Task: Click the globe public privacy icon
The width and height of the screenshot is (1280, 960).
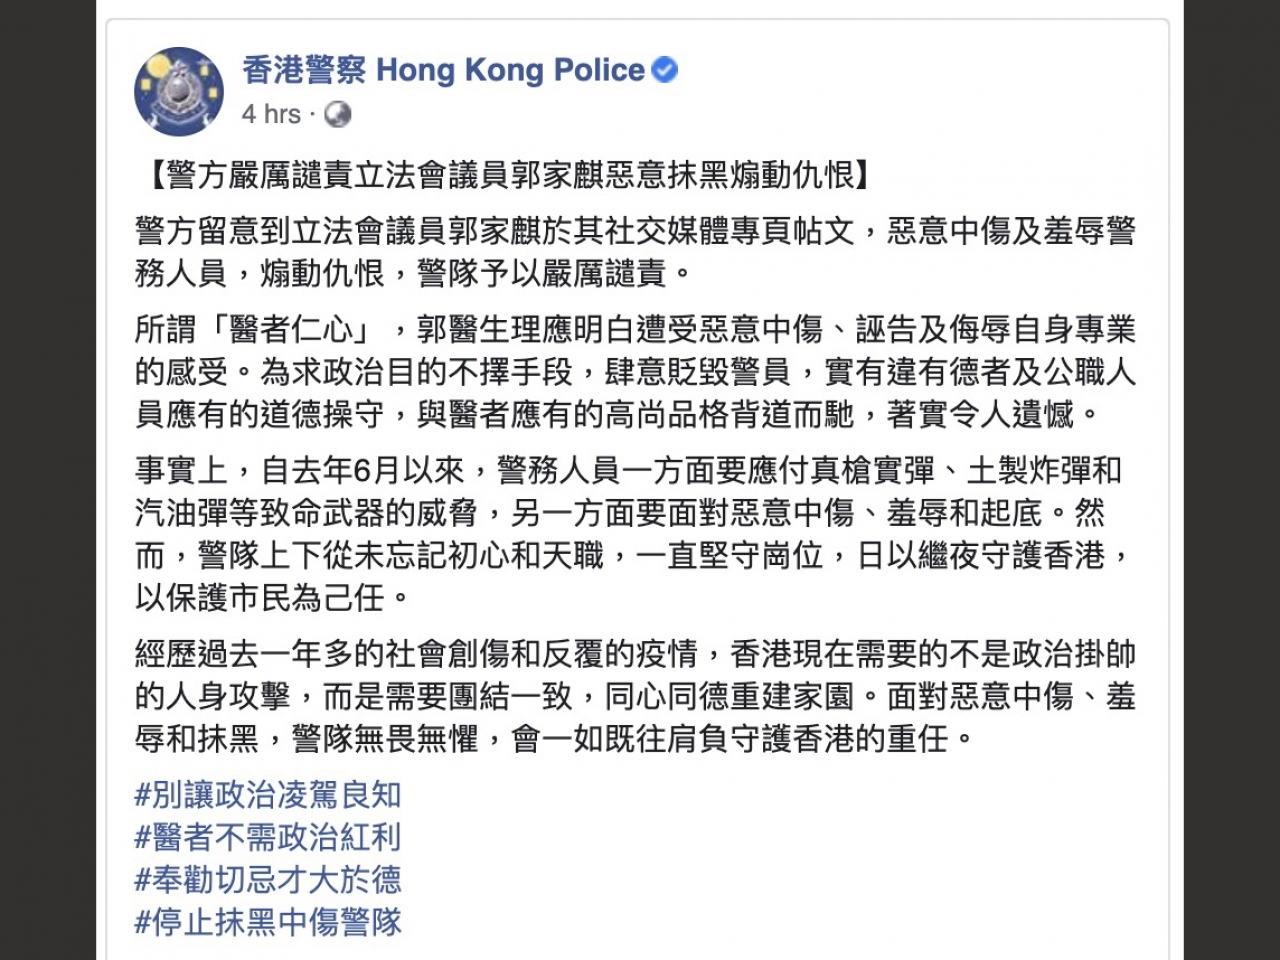Action: tap(338, 115)
